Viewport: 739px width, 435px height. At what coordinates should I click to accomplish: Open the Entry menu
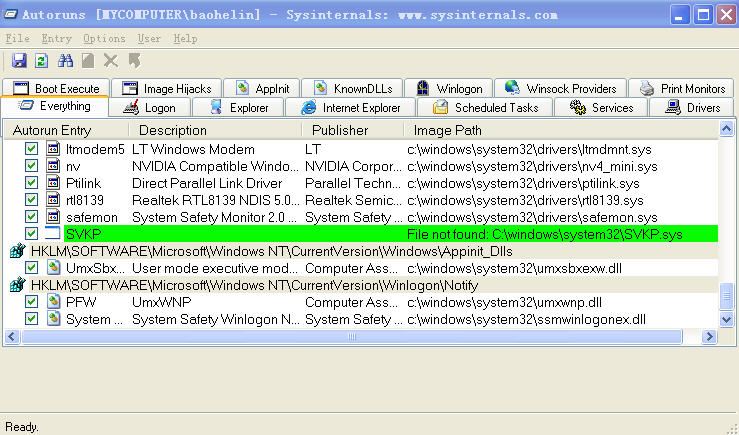coord(57,38)
